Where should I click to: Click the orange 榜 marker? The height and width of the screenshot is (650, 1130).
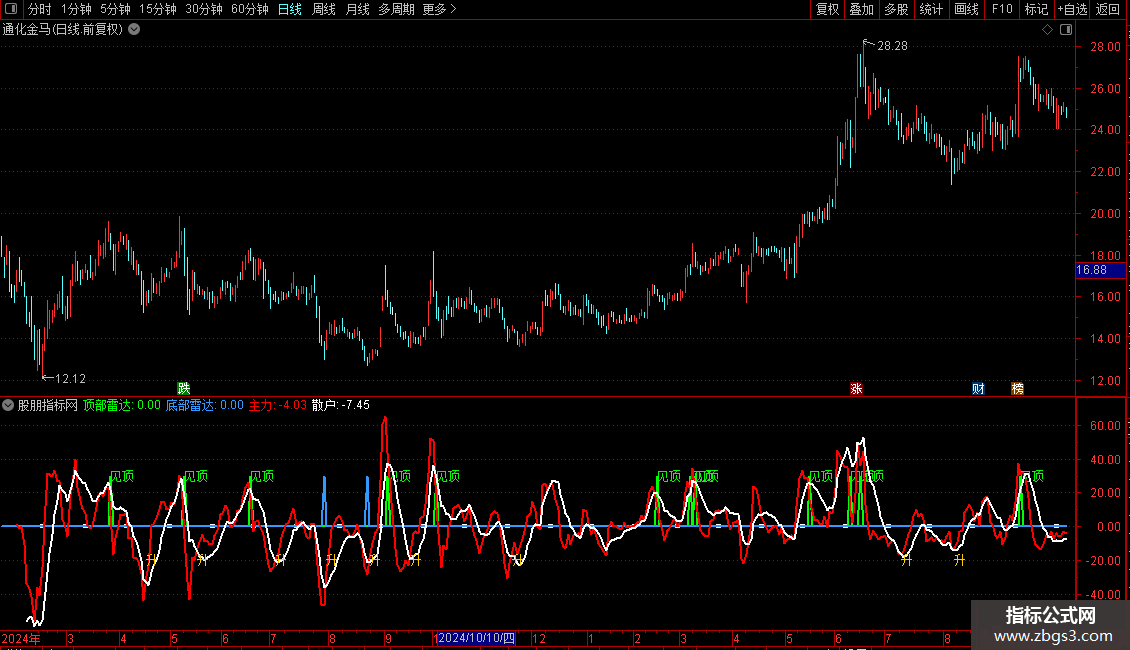[x=1018, y=388]
